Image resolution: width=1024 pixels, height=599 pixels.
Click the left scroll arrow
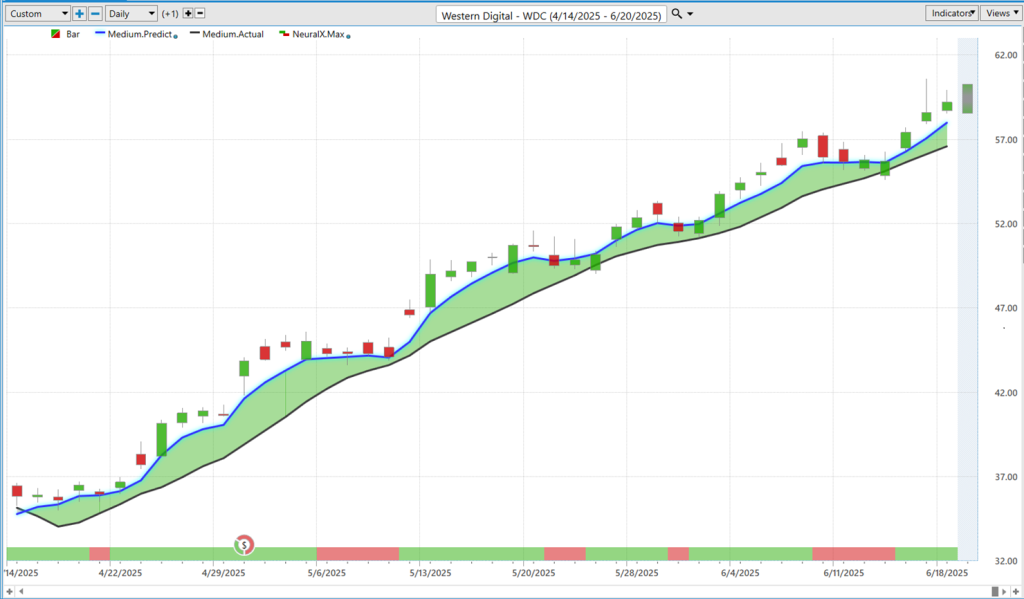[x=21, y=592]
